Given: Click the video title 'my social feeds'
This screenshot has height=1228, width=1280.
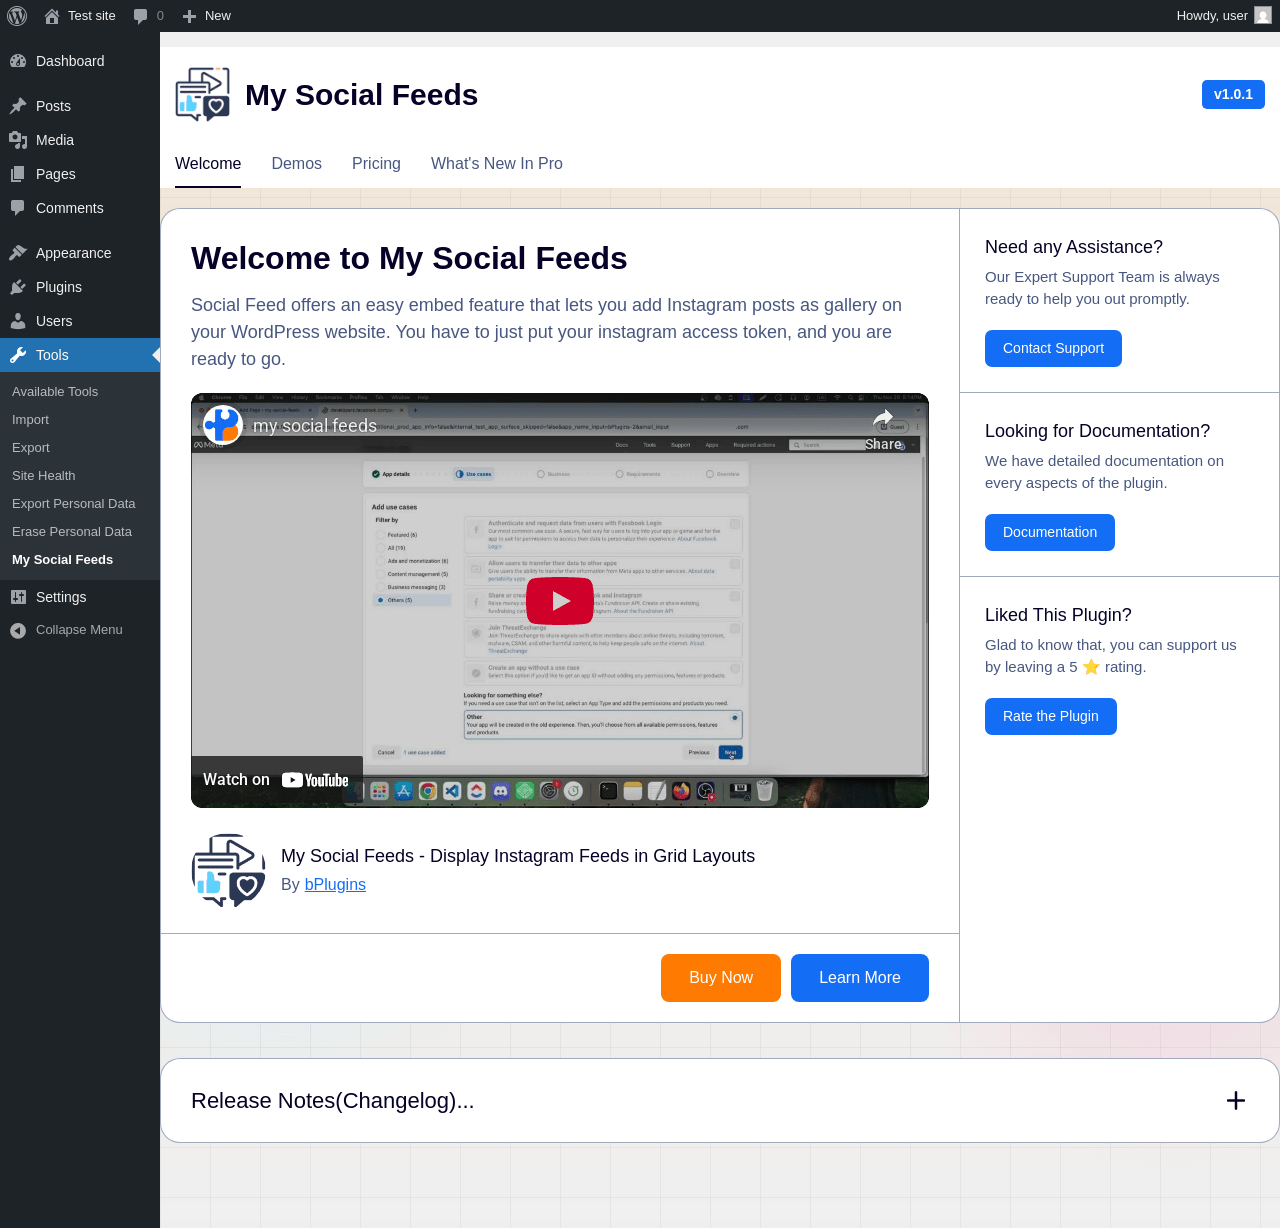Looking at the screenshot, I should point(315,426).
